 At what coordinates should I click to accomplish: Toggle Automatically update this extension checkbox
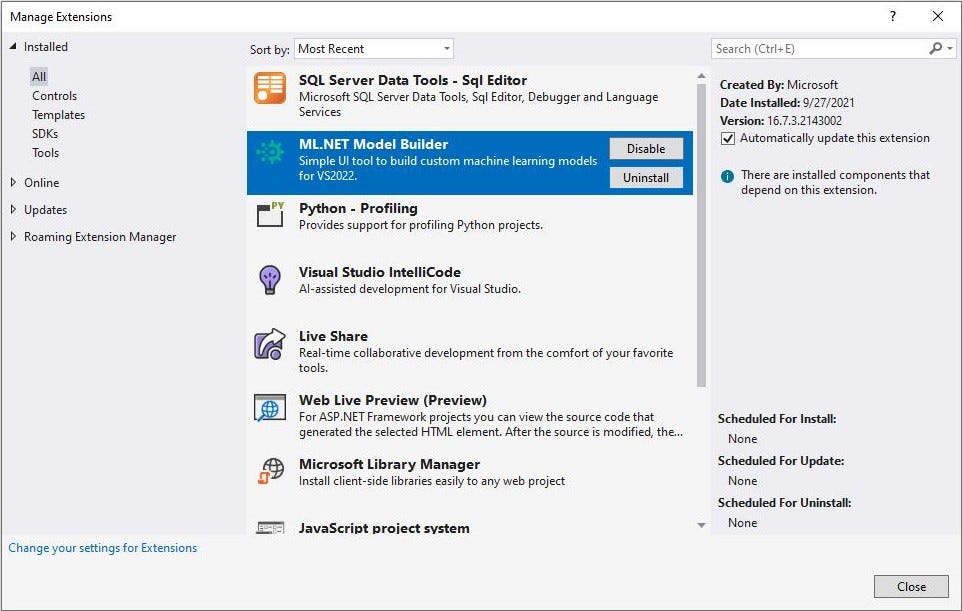(x=728, y=139)
